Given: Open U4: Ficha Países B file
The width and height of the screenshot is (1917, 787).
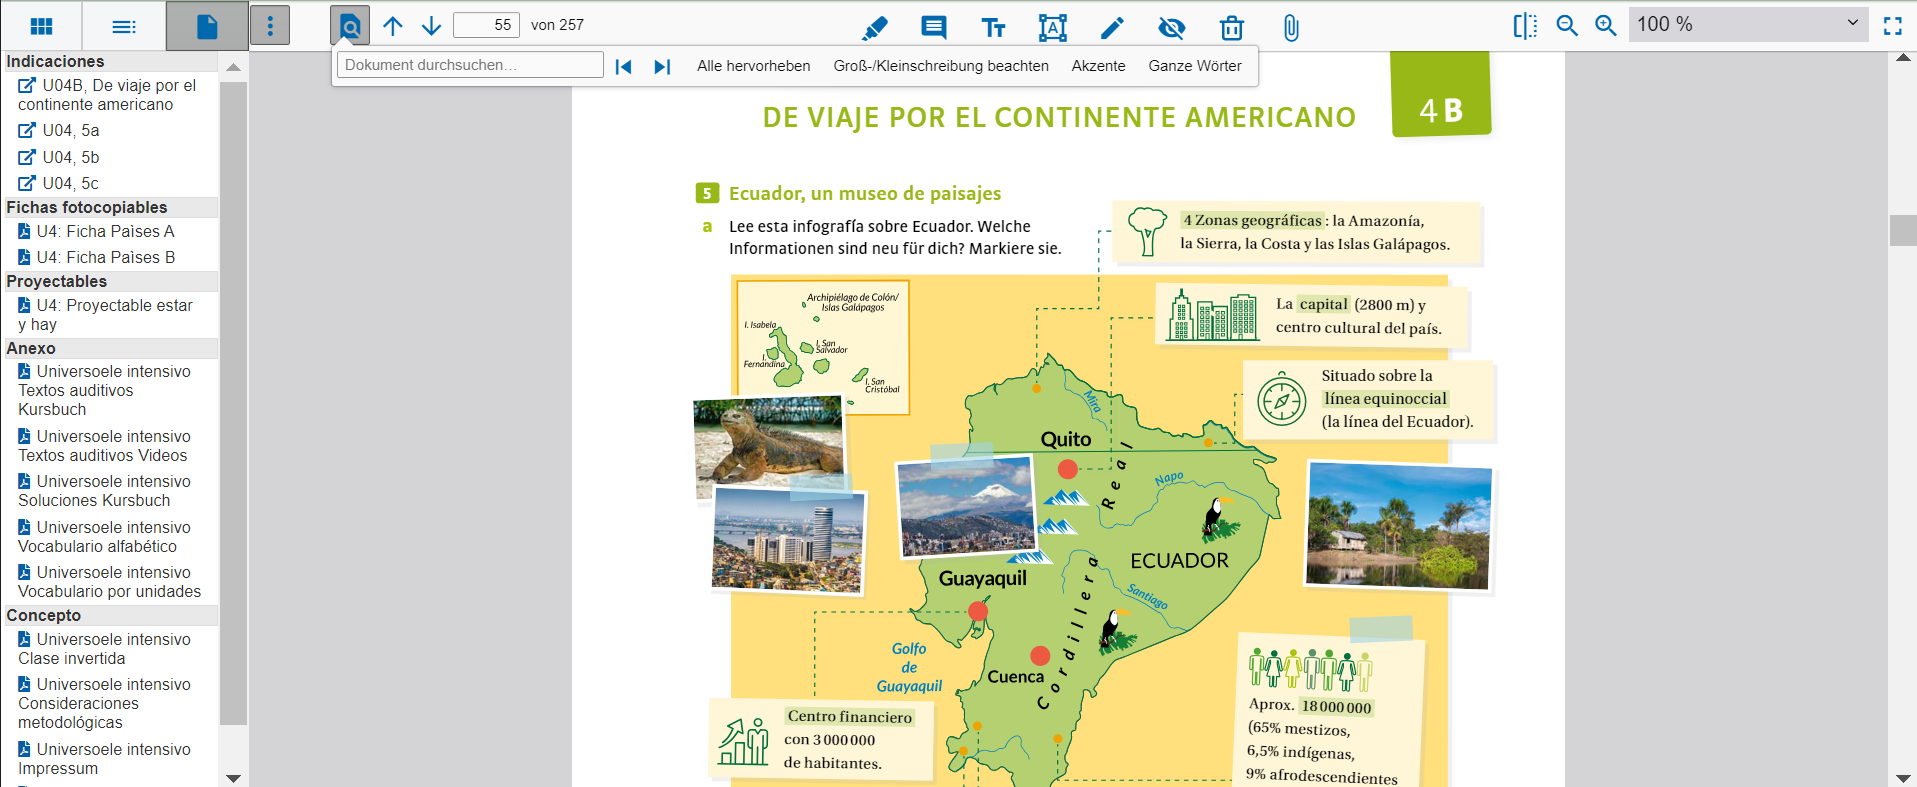Looking at the screenshot, I should click(x=97, y=257).
